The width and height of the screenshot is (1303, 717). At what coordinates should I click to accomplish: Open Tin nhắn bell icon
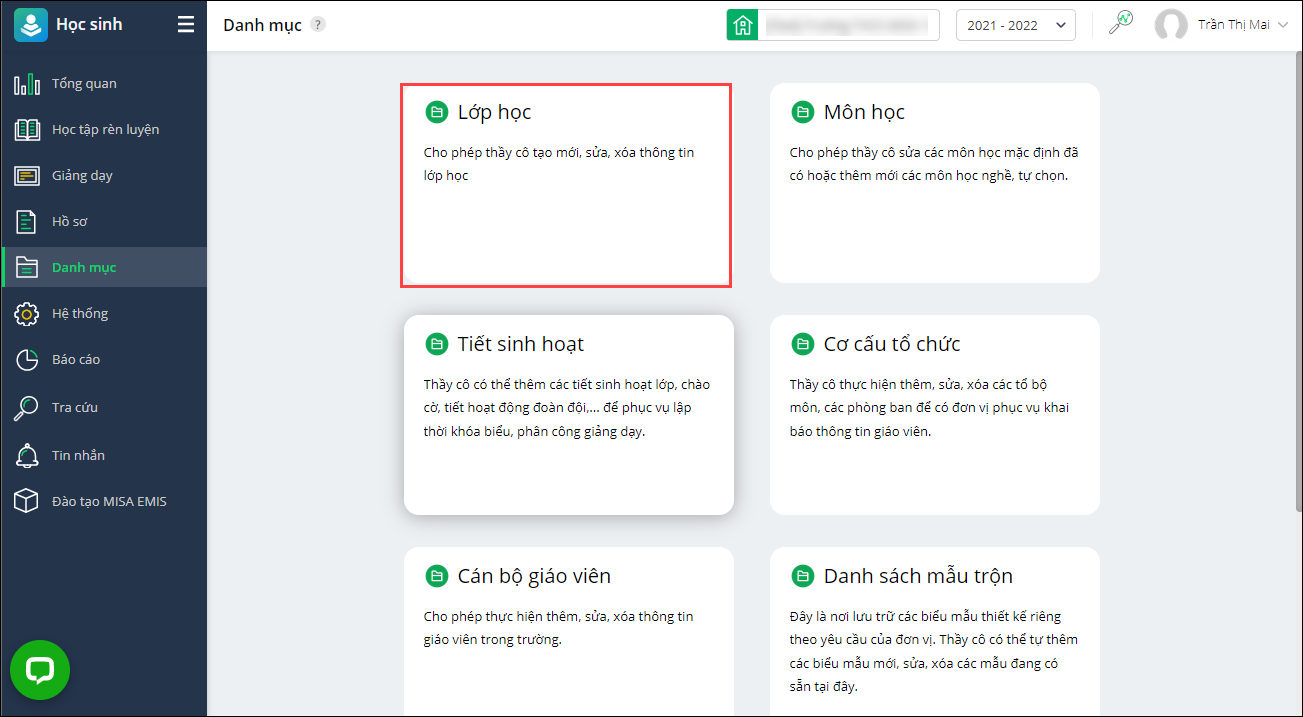tap(27, 456)
